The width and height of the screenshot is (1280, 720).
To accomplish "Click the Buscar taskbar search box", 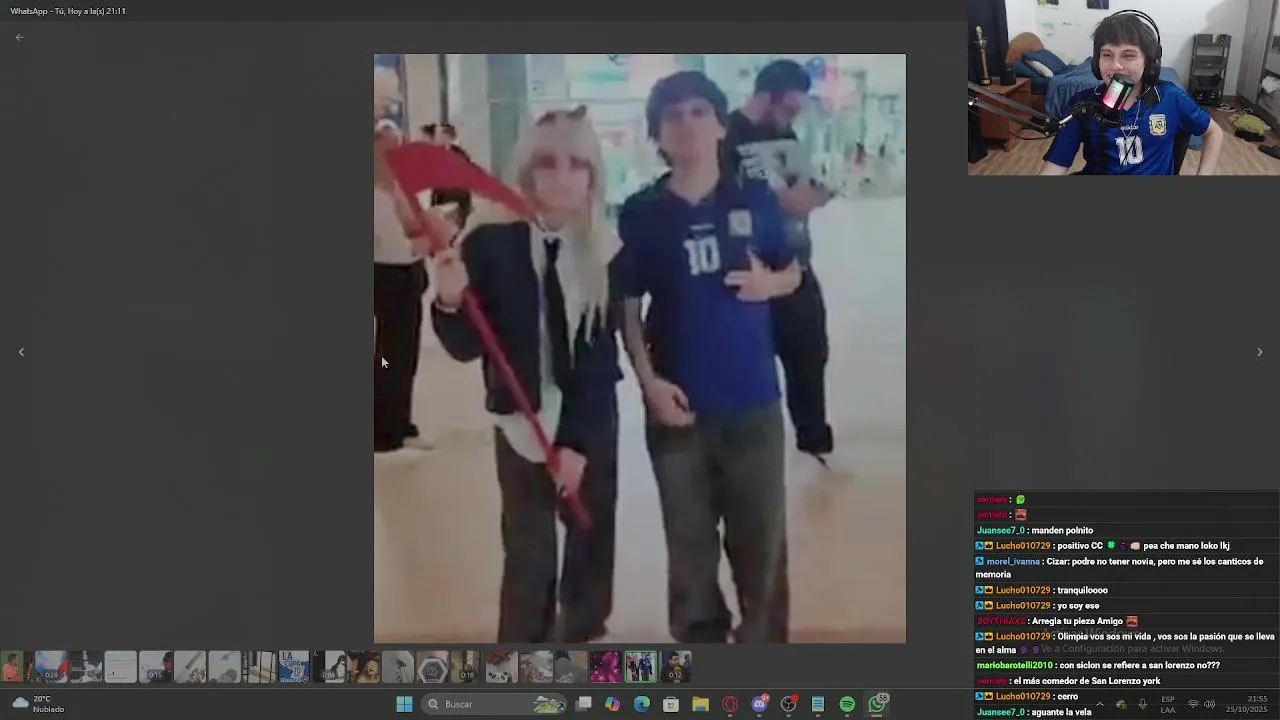I will pyautogui.click(x=494, y=704).
